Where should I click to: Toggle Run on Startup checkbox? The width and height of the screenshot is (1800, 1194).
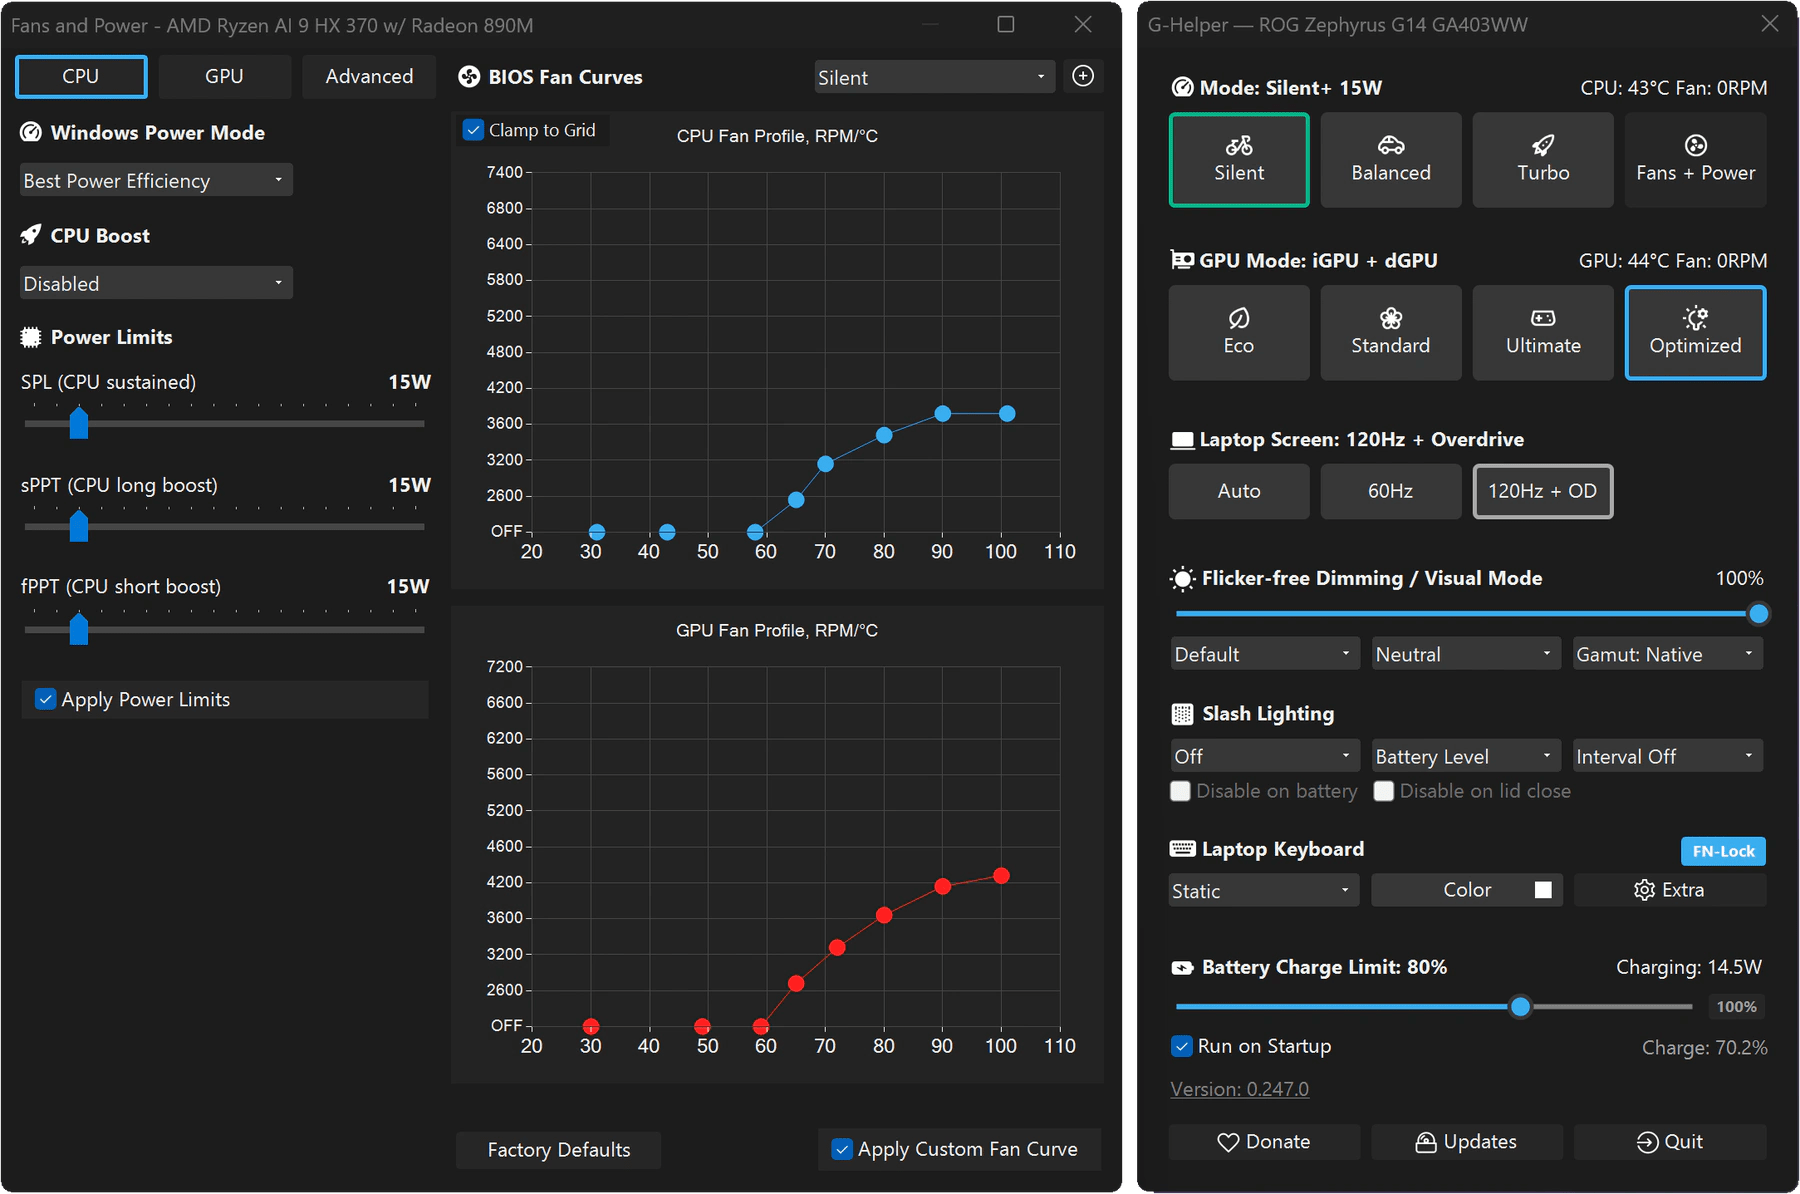pos(1182,1046)
